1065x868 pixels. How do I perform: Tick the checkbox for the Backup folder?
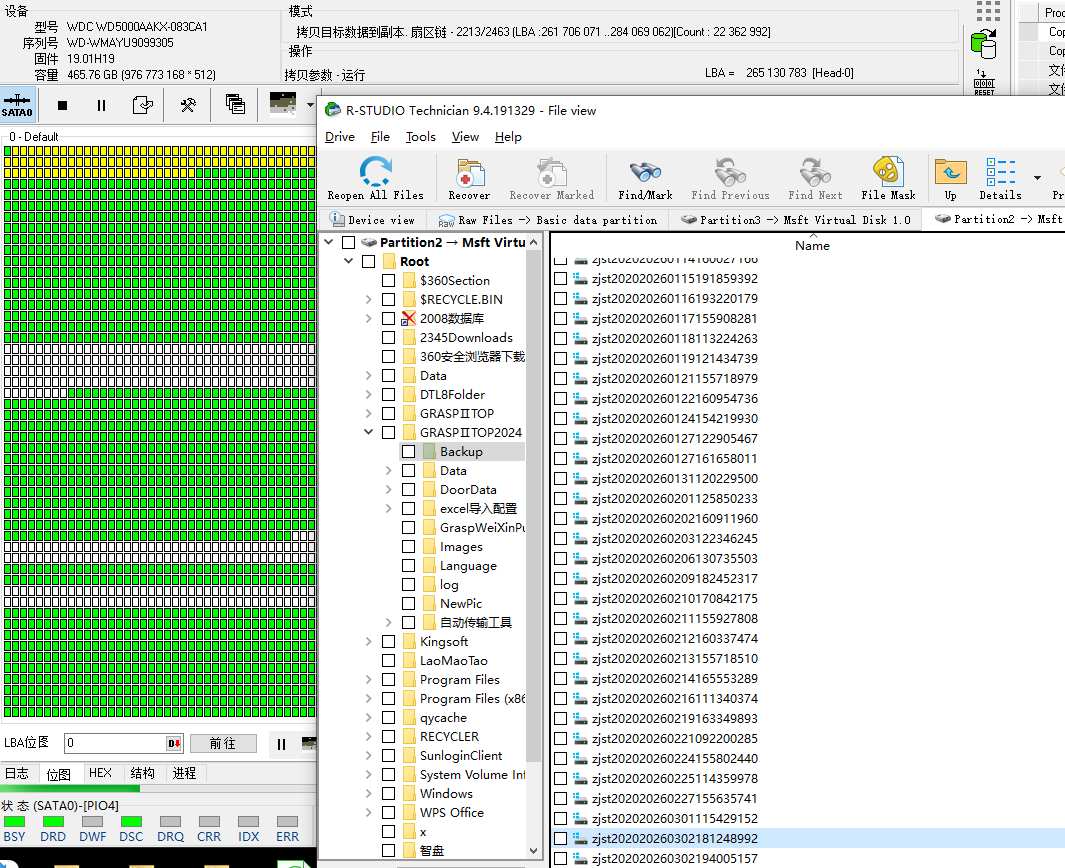click(408, 452)
